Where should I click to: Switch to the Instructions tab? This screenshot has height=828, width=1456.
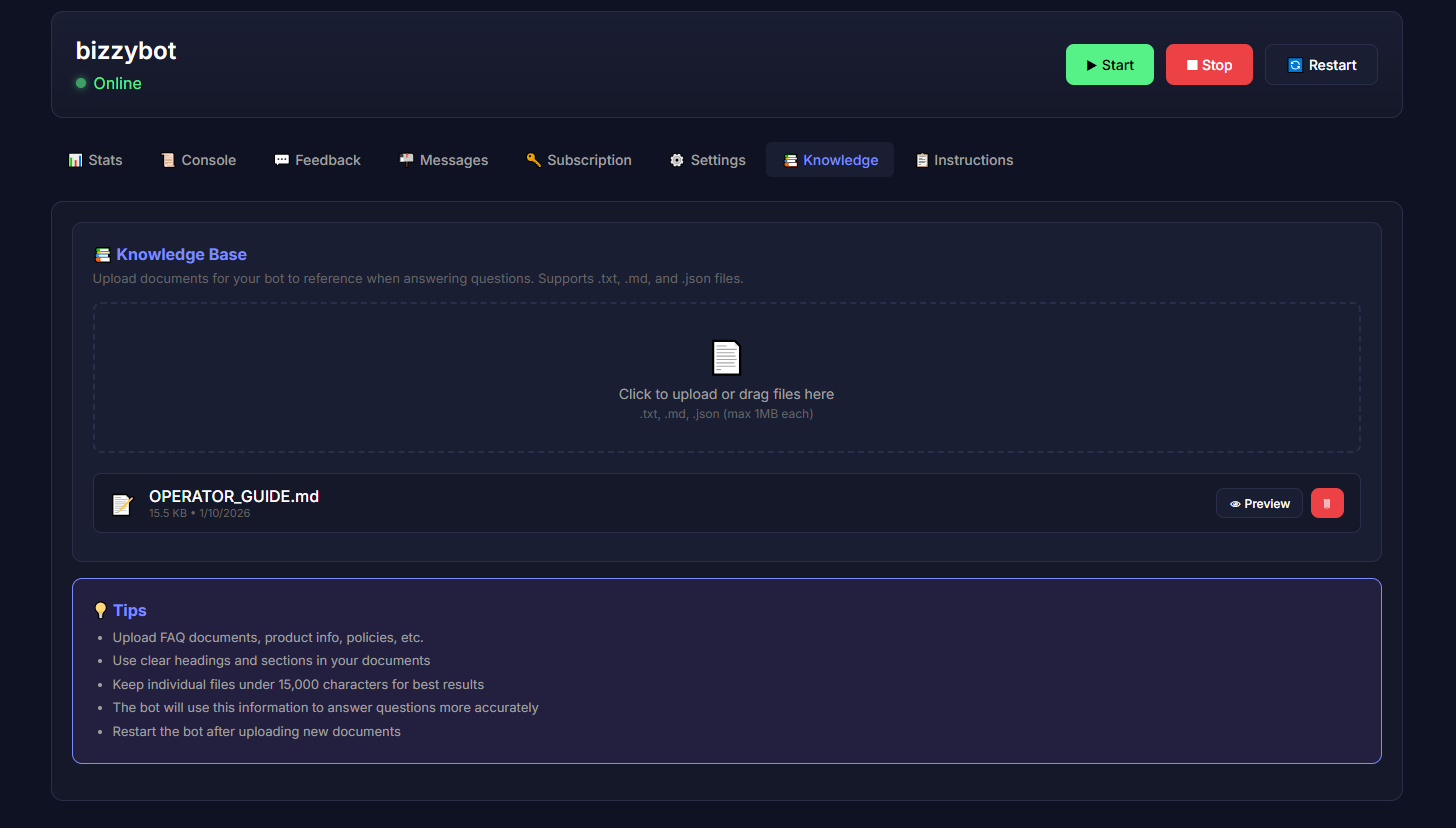tap(964, 160)
